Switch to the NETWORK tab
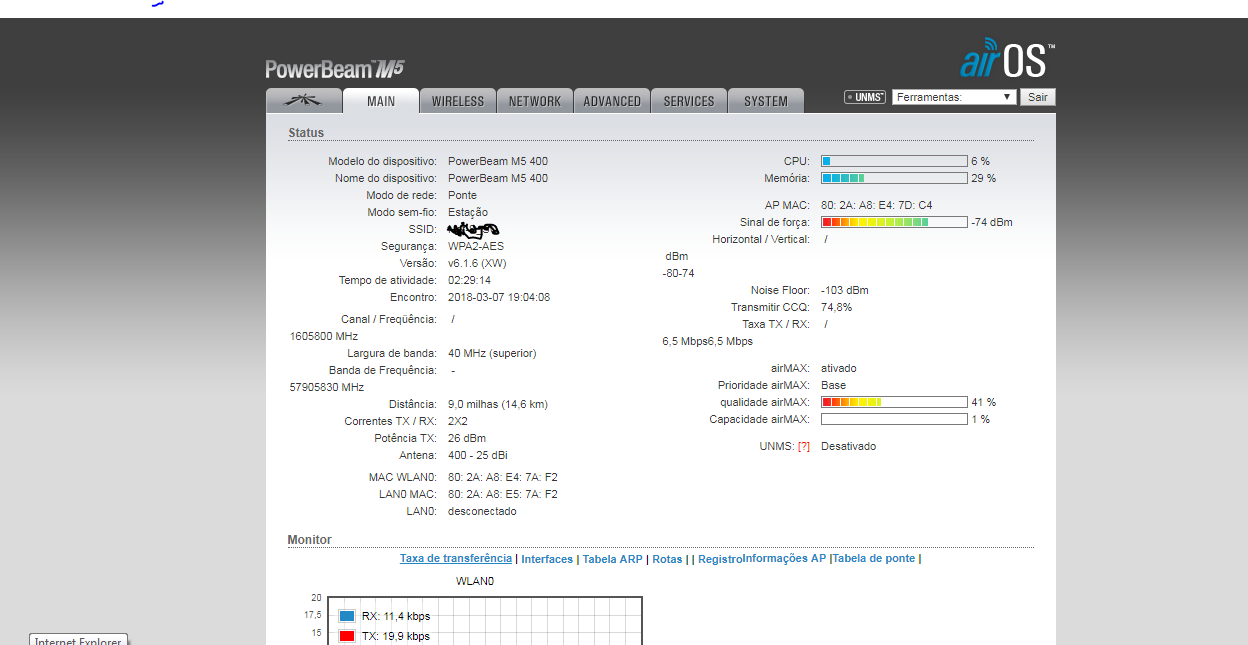Image resolution: width=1248 pixels, height=645 pixels. pyautogui.click(x=535, y=101)
